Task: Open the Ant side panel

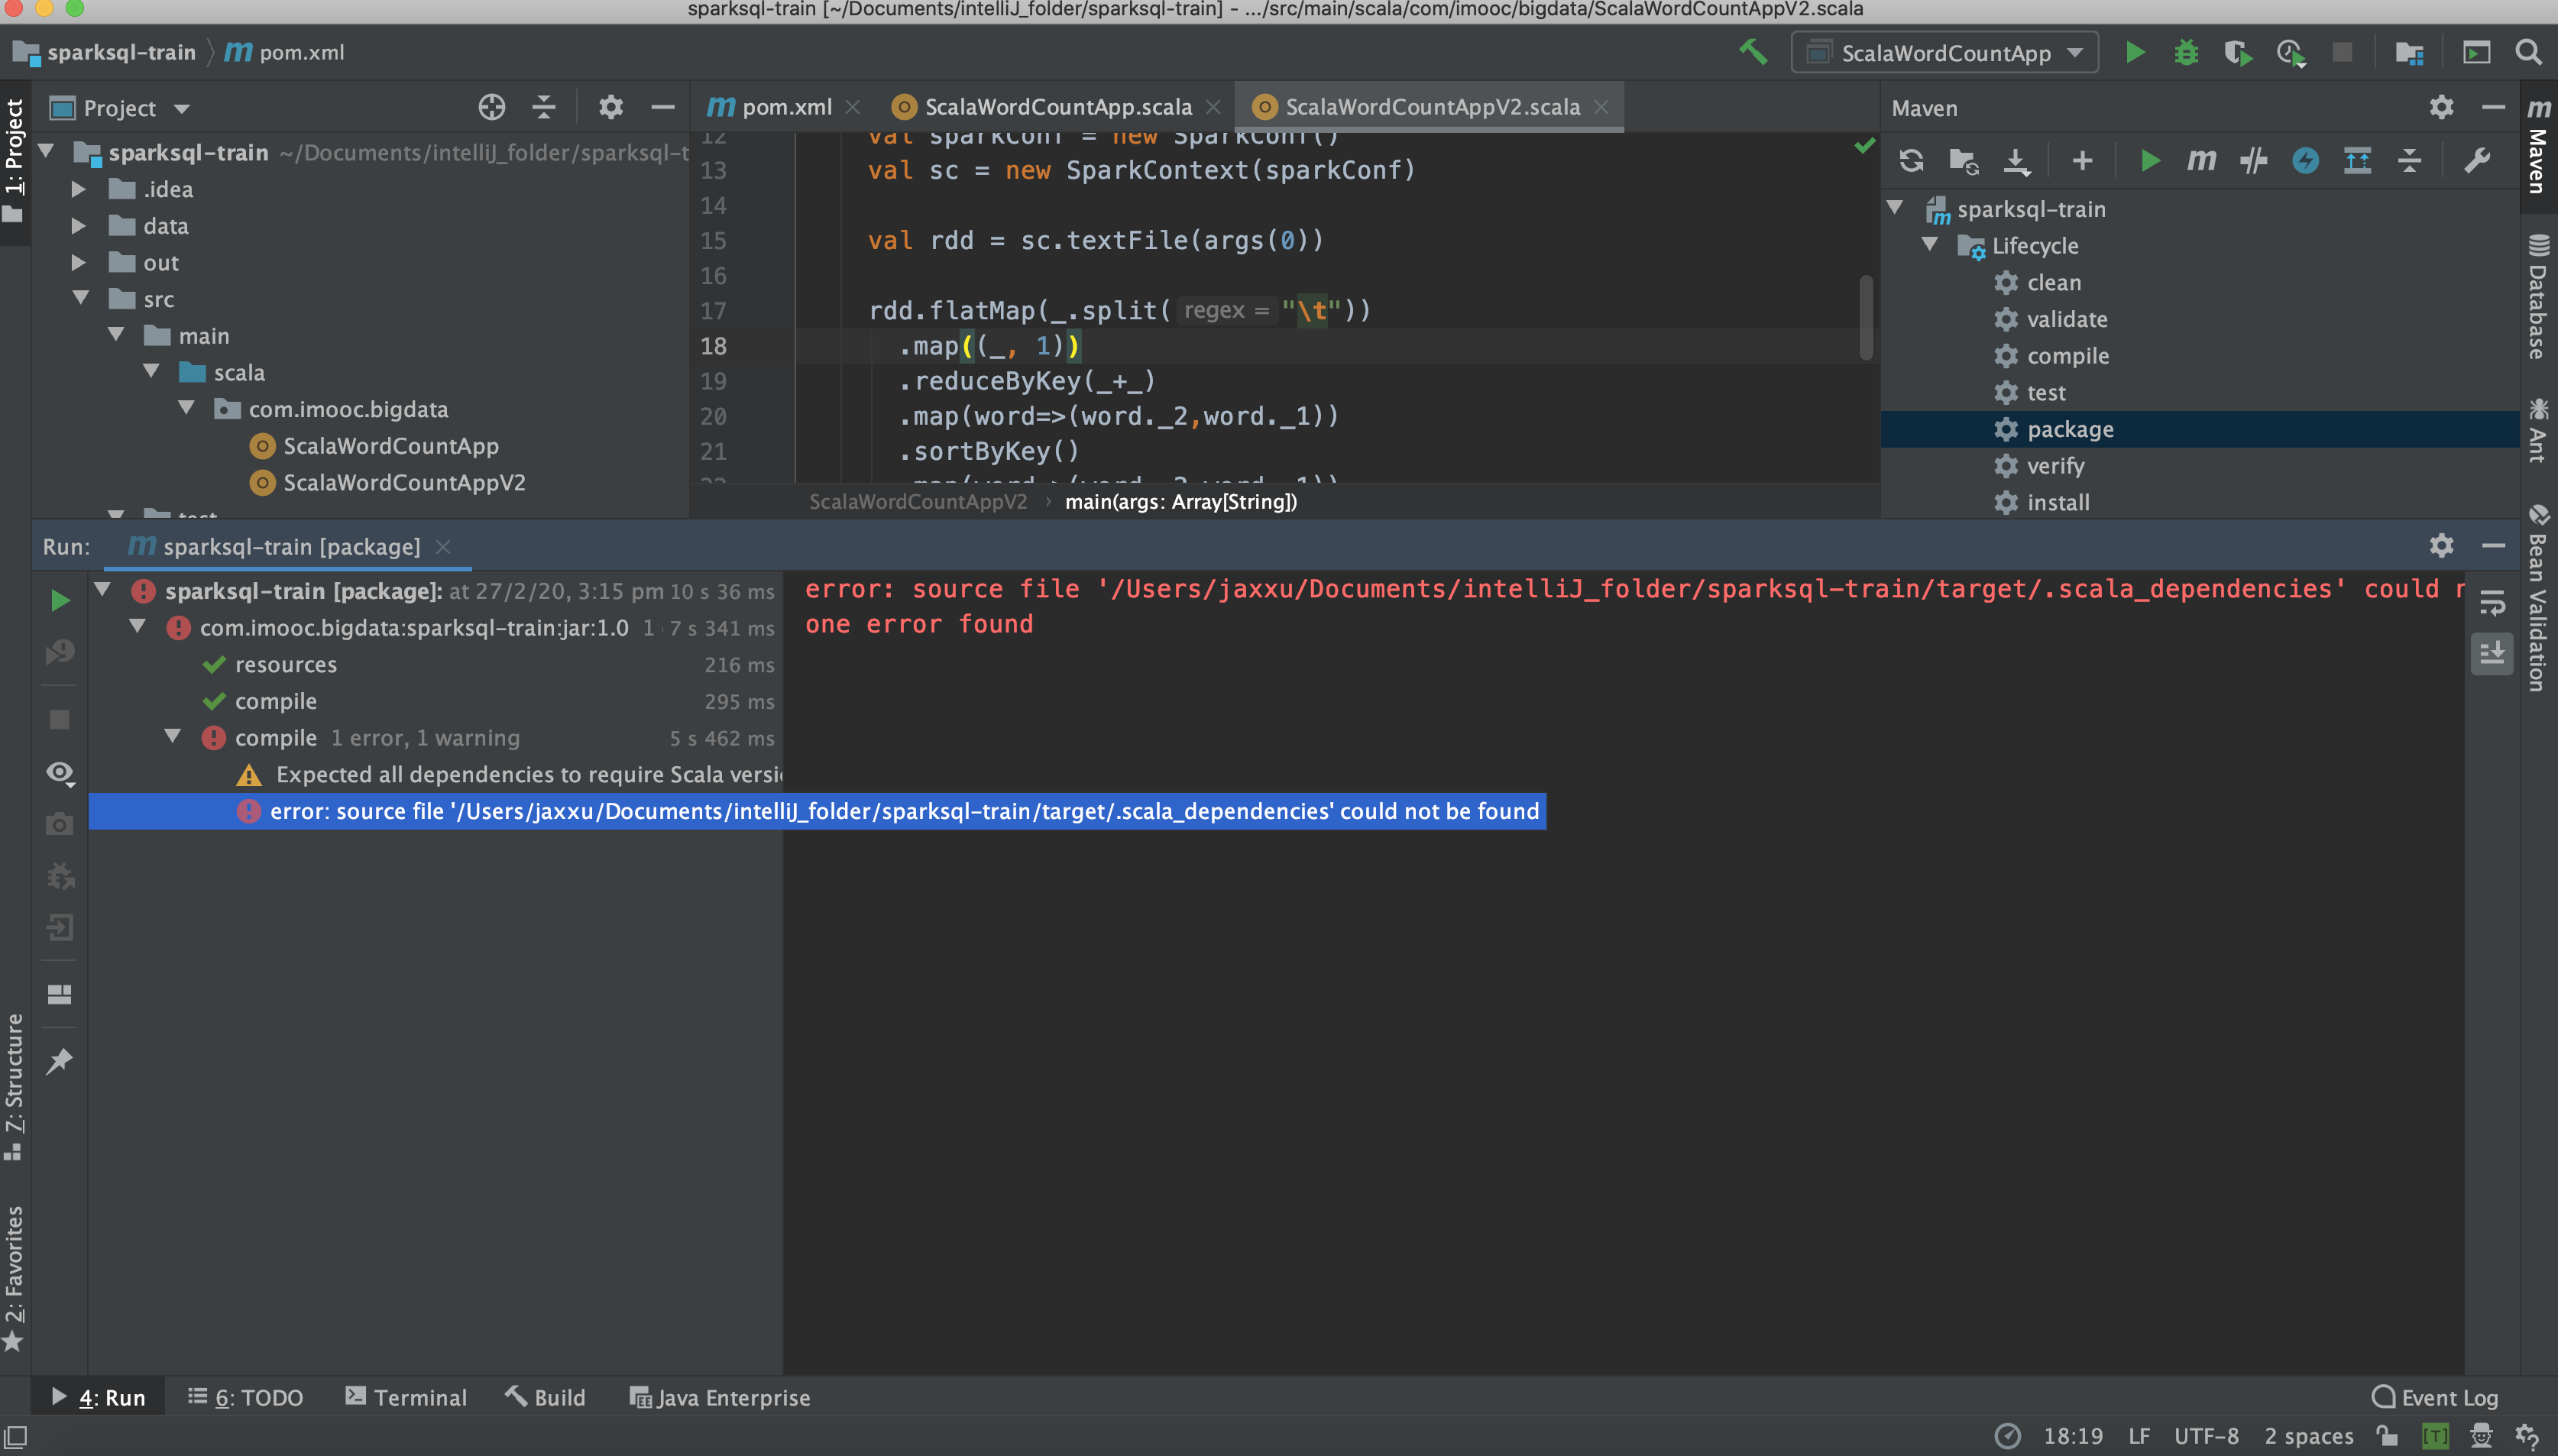Action: (2538, 430)
